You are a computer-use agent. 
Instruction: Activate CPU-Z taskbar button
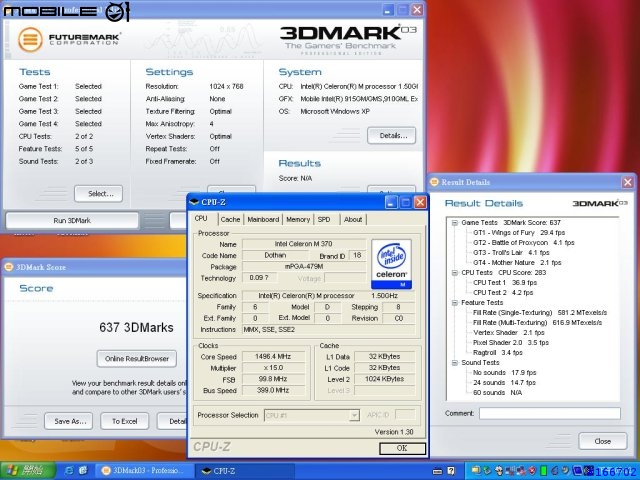point(245,471)
